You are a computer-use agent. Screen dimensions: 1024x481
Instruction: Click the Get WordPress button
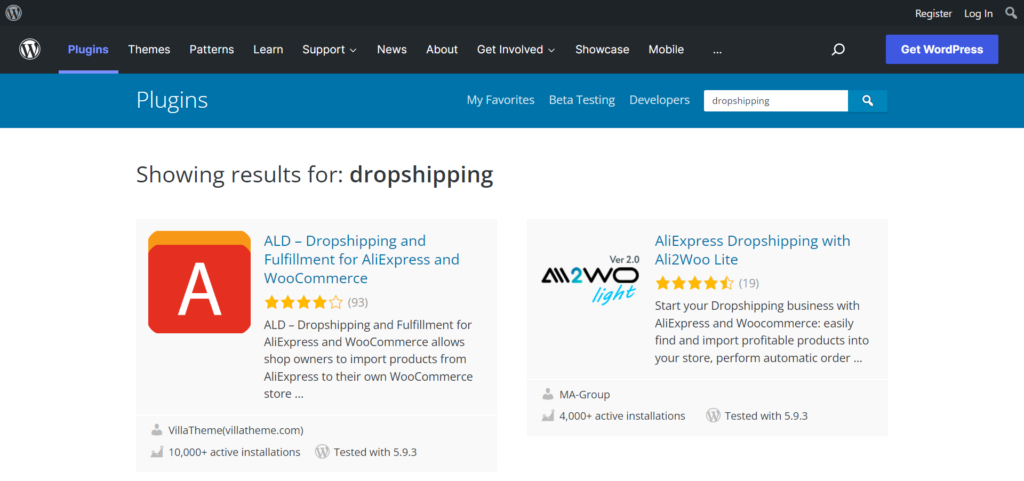(x=941, y=50)
